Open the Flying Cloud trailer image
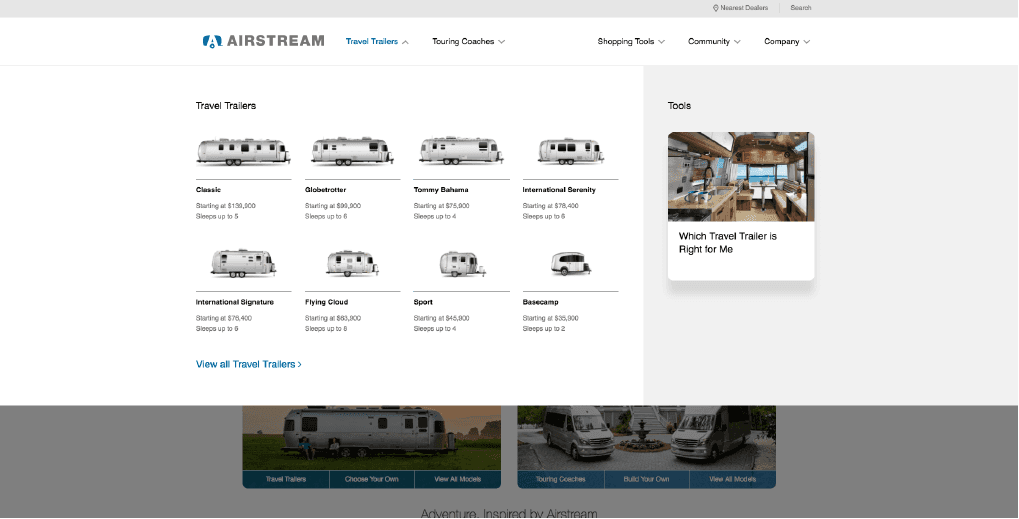 352,264
